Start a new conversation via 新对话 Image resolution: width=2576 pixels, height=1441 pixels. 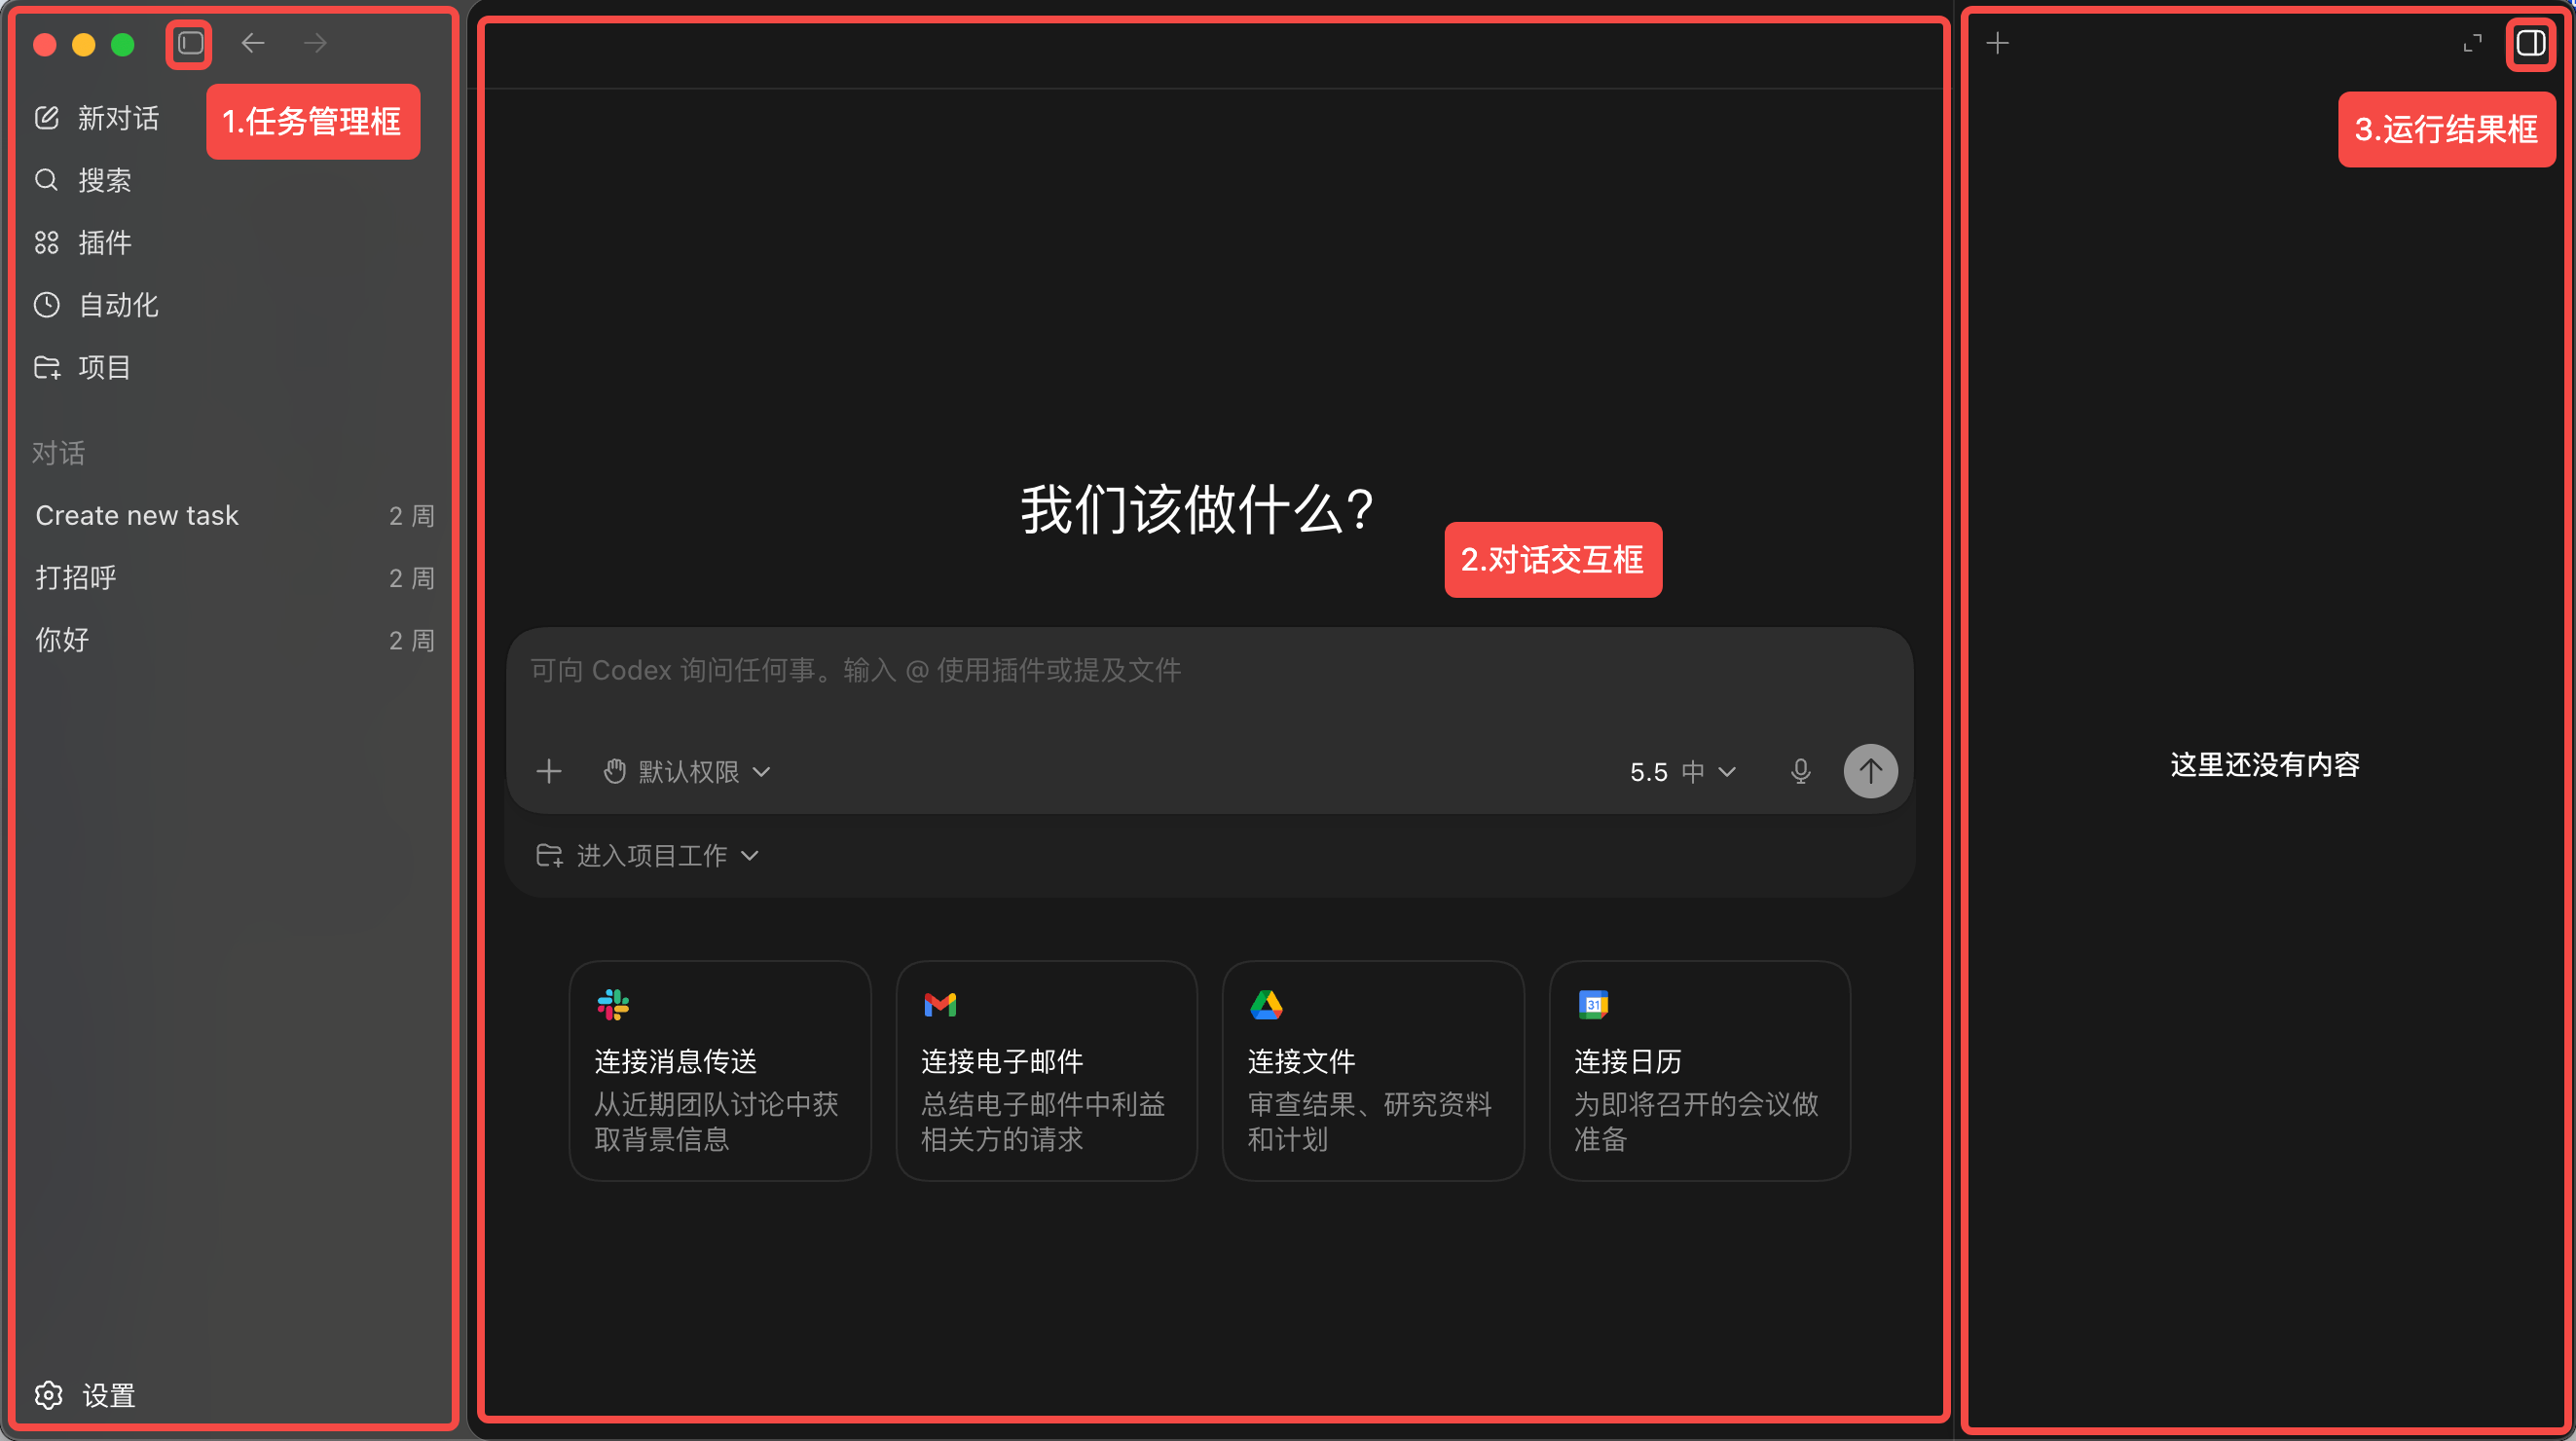coord(97,118)
